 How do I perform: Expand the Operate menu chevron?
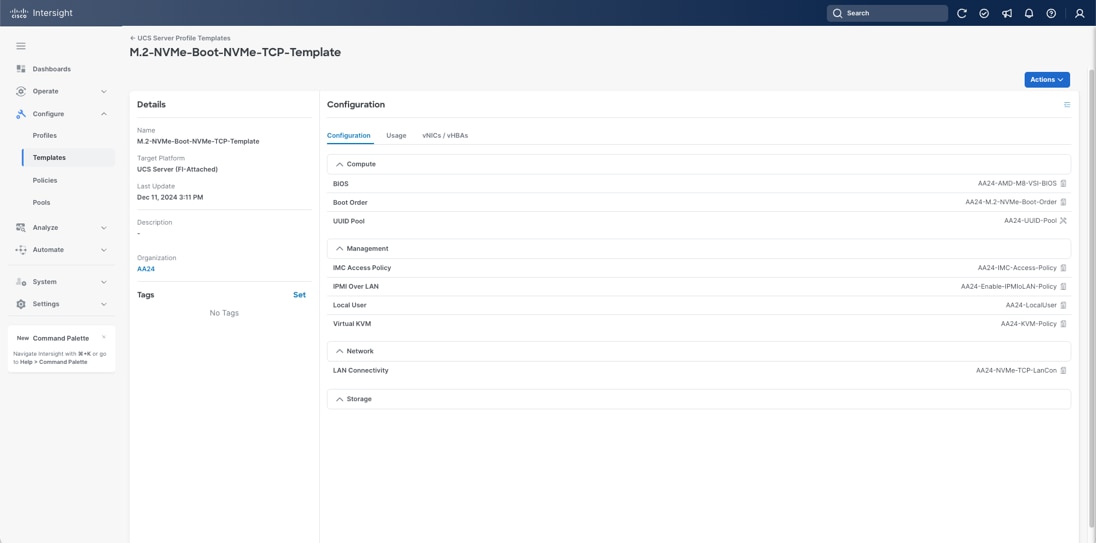[x=104, y=92]
